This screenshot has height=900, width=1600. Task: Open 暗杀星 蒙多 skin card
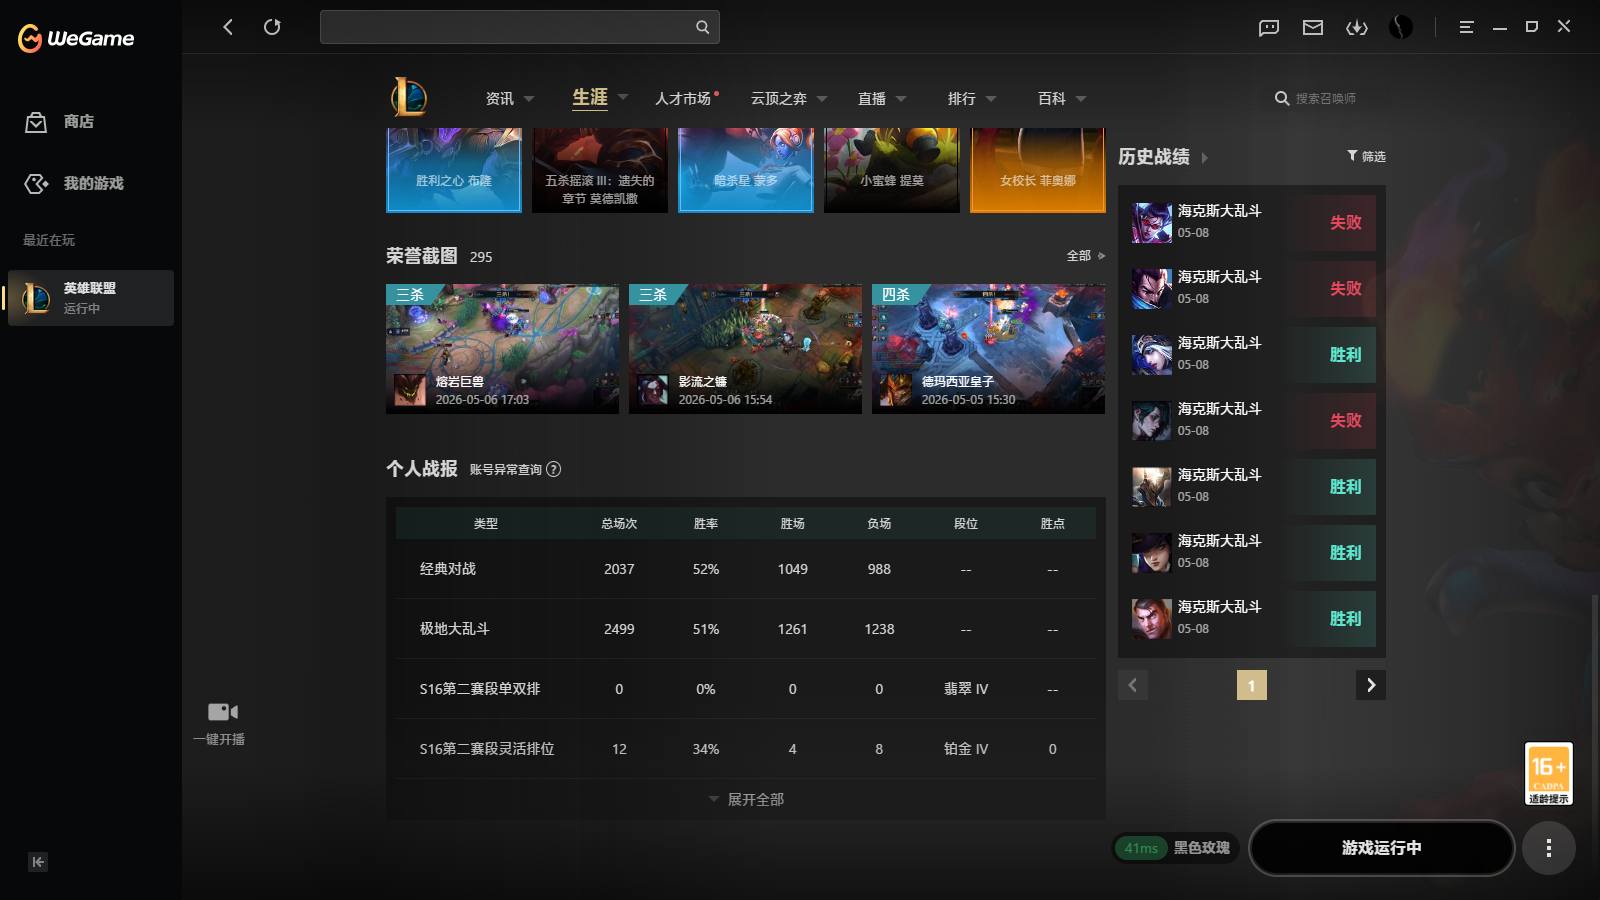point(746,170)
